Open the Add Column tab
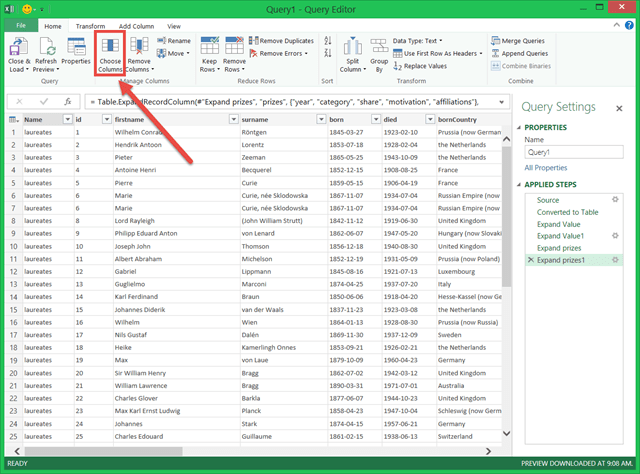This screenshot has height=474, width=640. tap(136, 24)
